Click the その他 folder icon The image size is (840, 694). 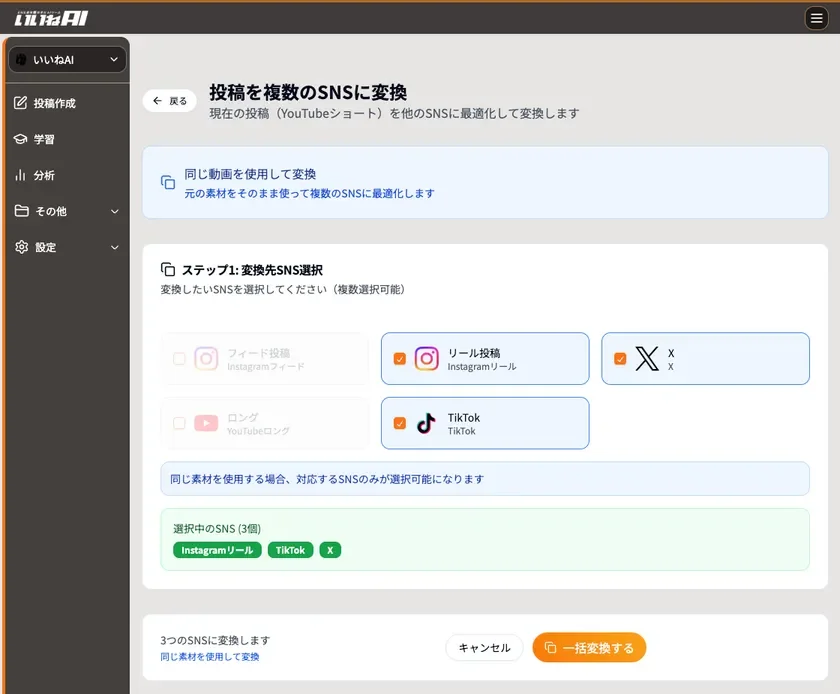pyautogui.click(x=22, y=211)
